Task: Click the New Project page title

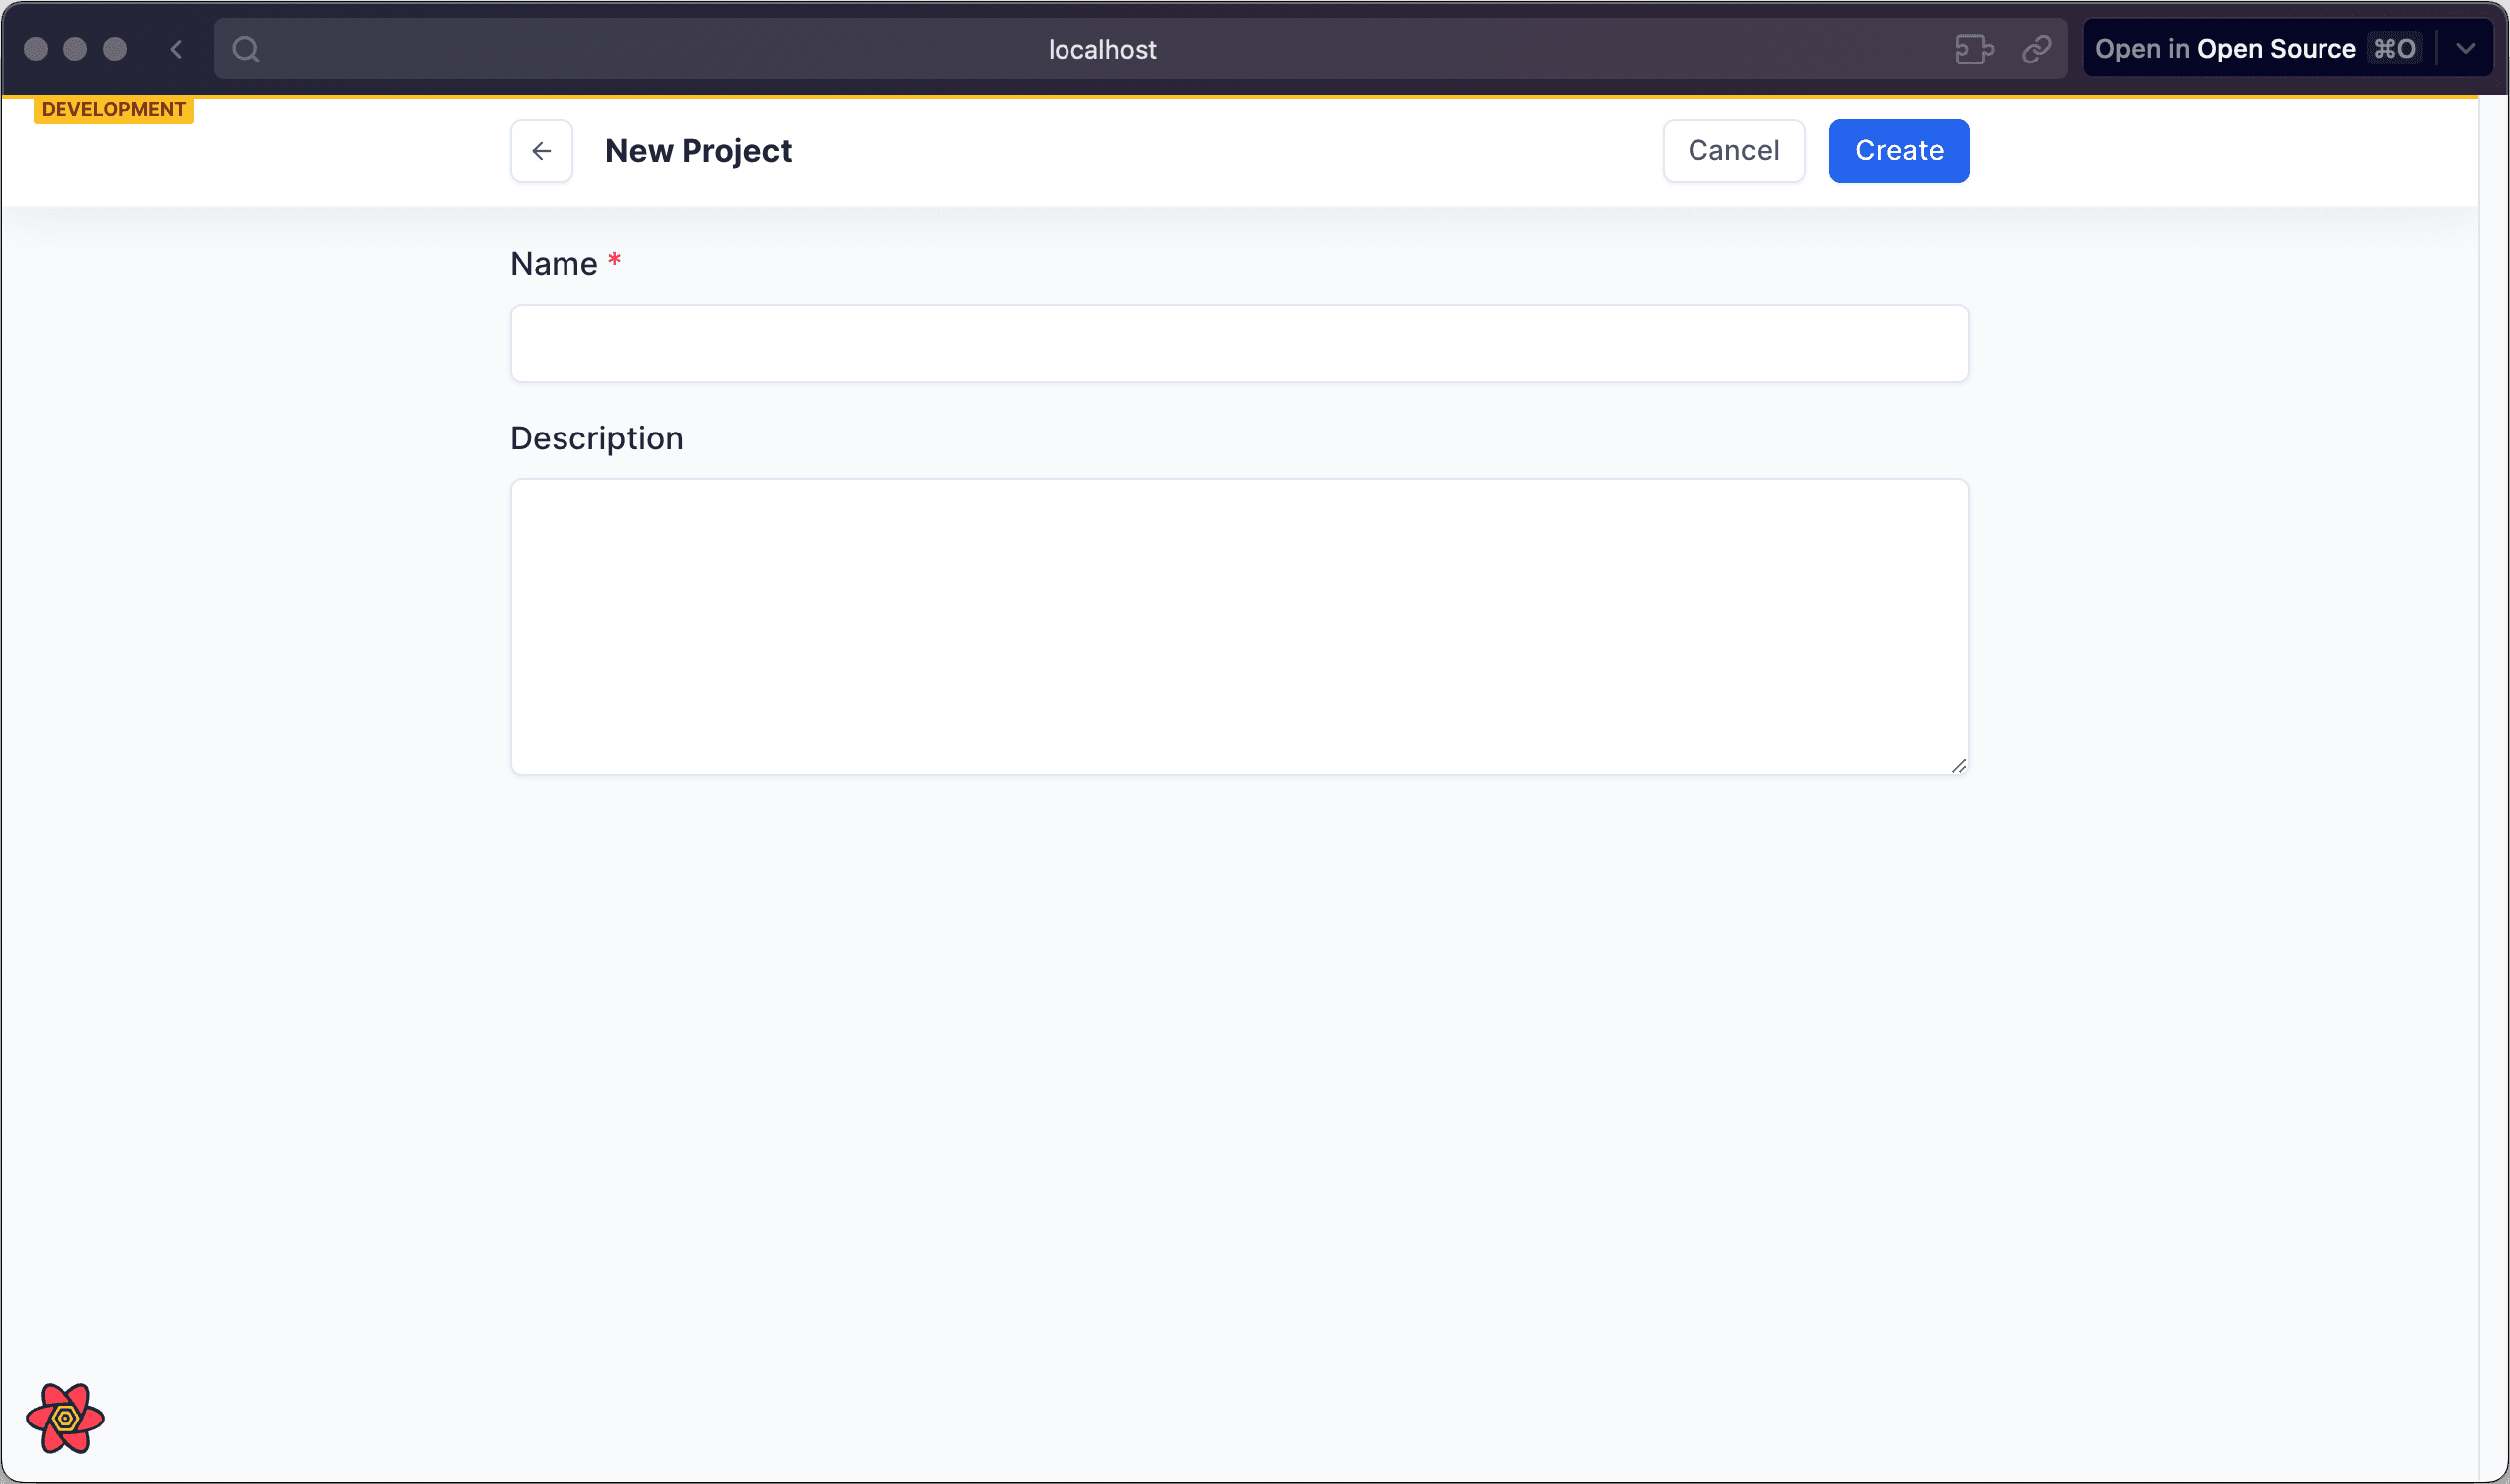Action: (698, 150)
